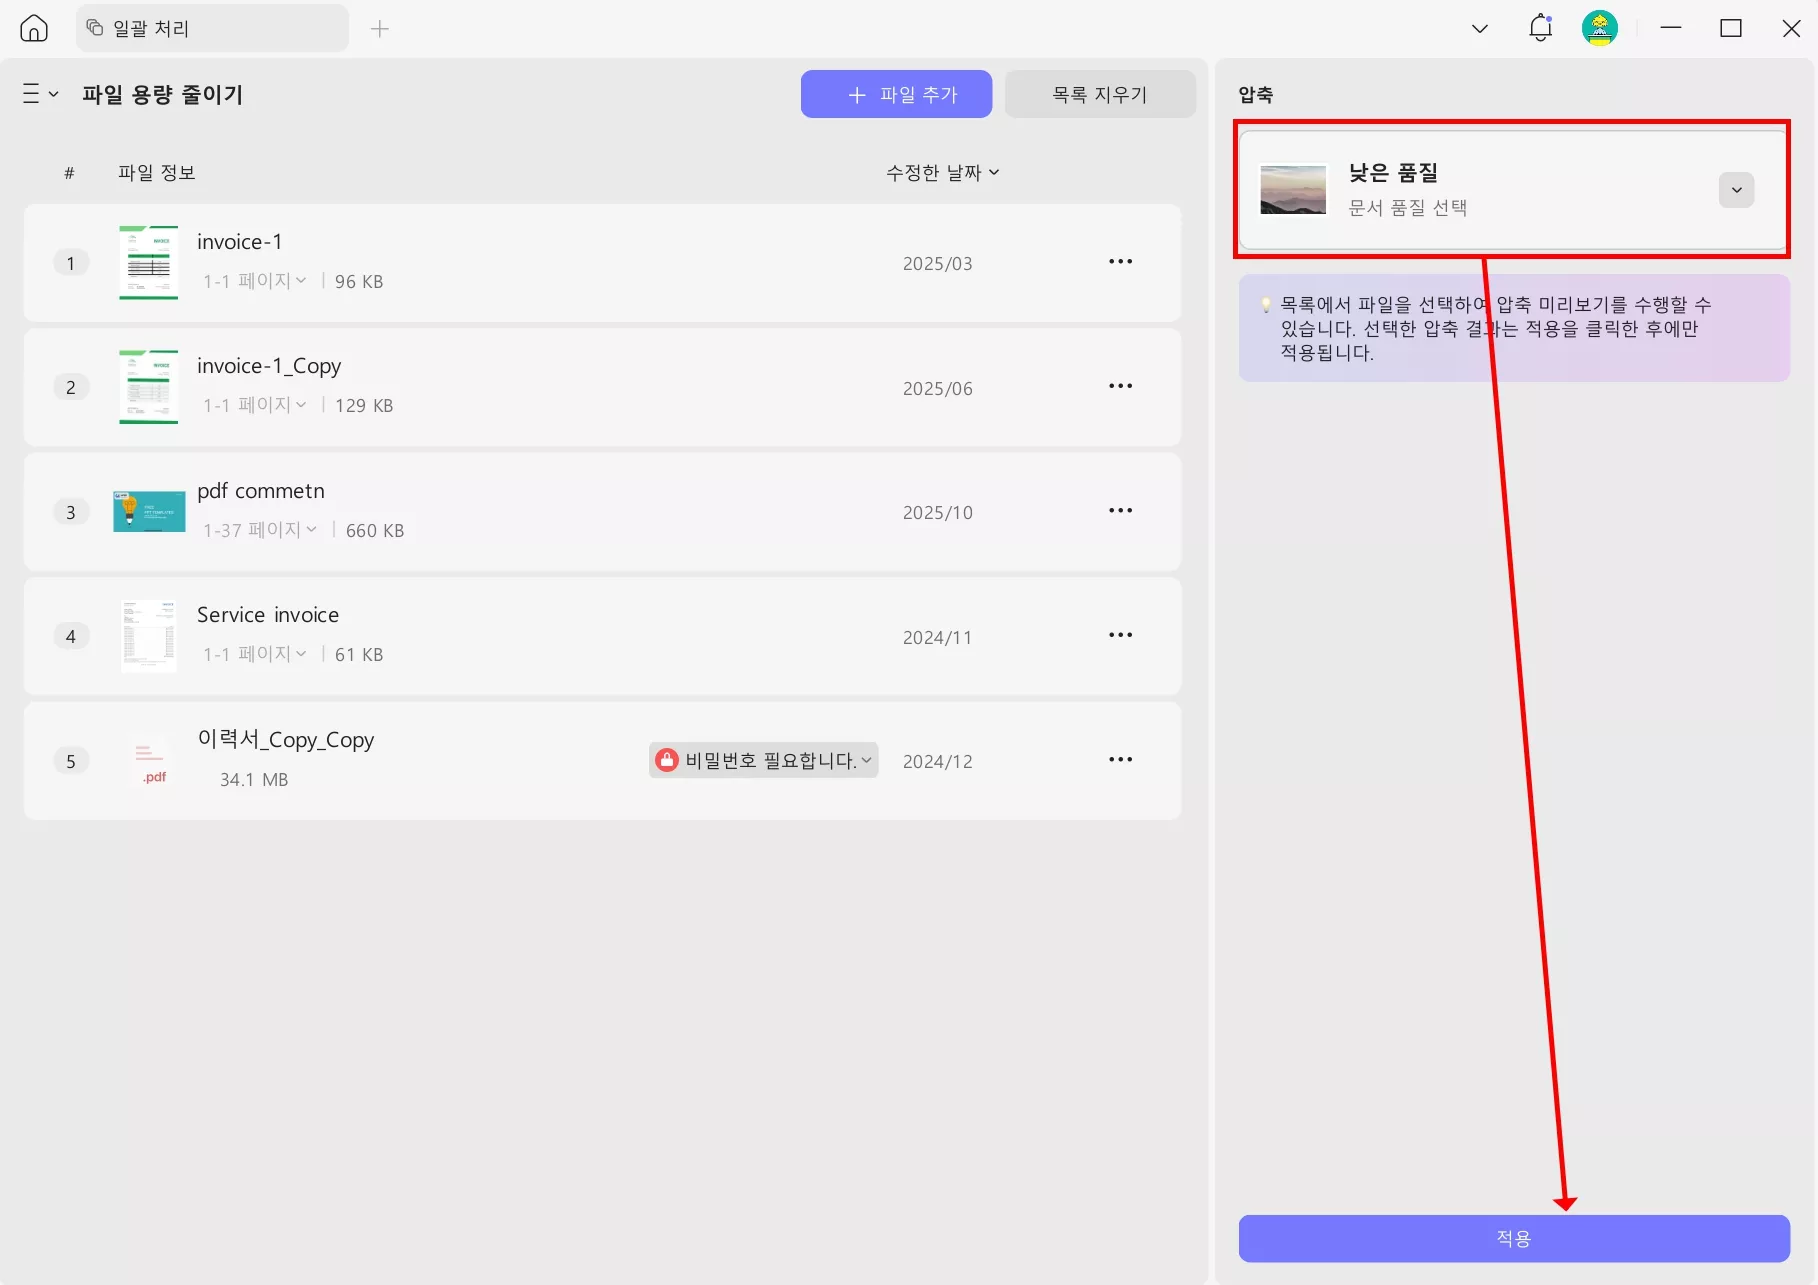Click the 96 KB file size

coord(359,282)
